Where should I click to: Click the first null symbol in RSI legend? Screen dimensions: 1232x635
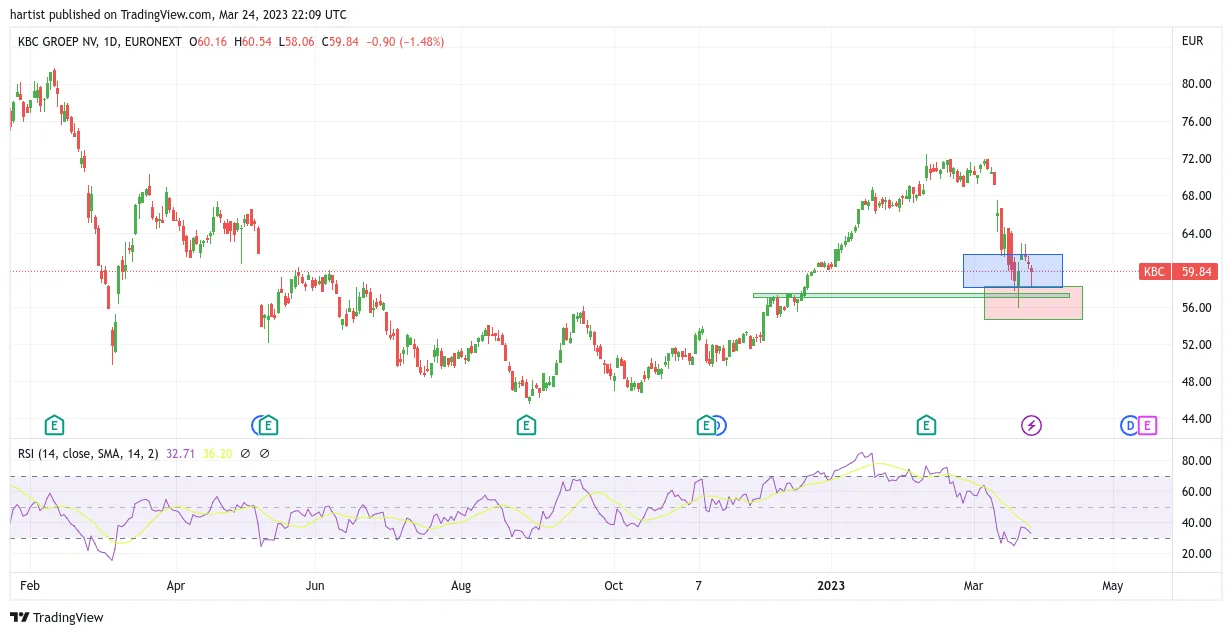pos(246,453)
